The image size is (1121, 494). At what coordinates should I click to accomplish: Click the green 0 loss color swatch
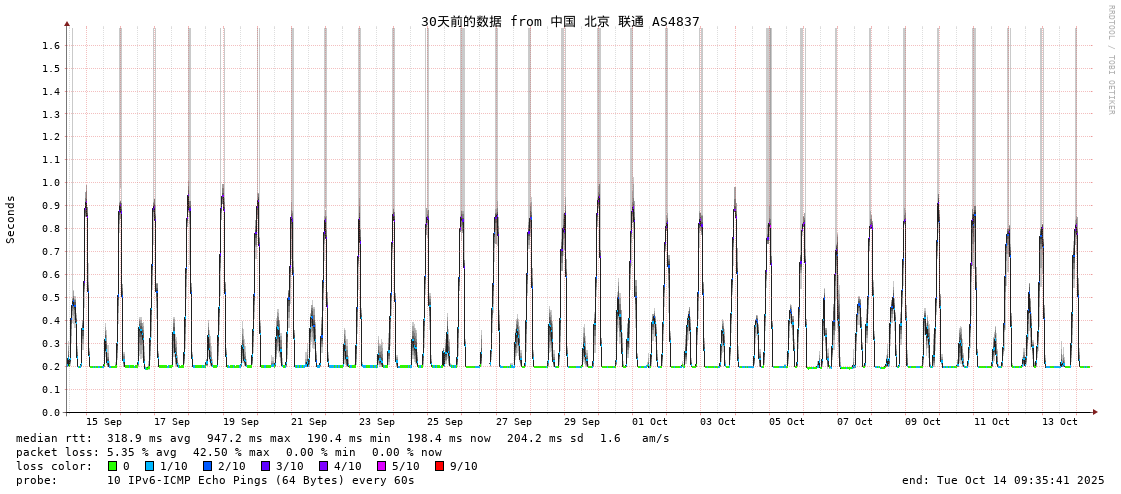tap(113, 466)
